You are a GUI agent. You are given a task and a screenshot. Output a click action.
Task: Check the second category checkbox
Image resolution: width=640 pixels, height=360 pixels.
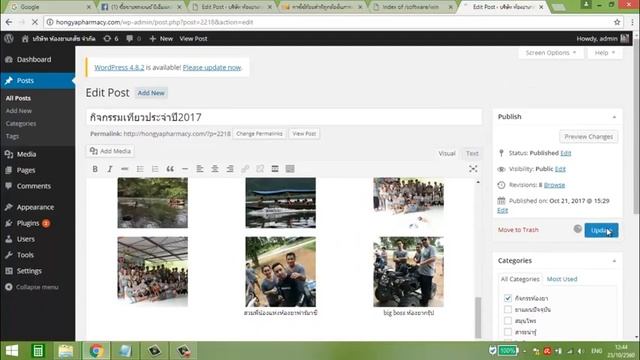pyautogui.click(x=508, y=309)
